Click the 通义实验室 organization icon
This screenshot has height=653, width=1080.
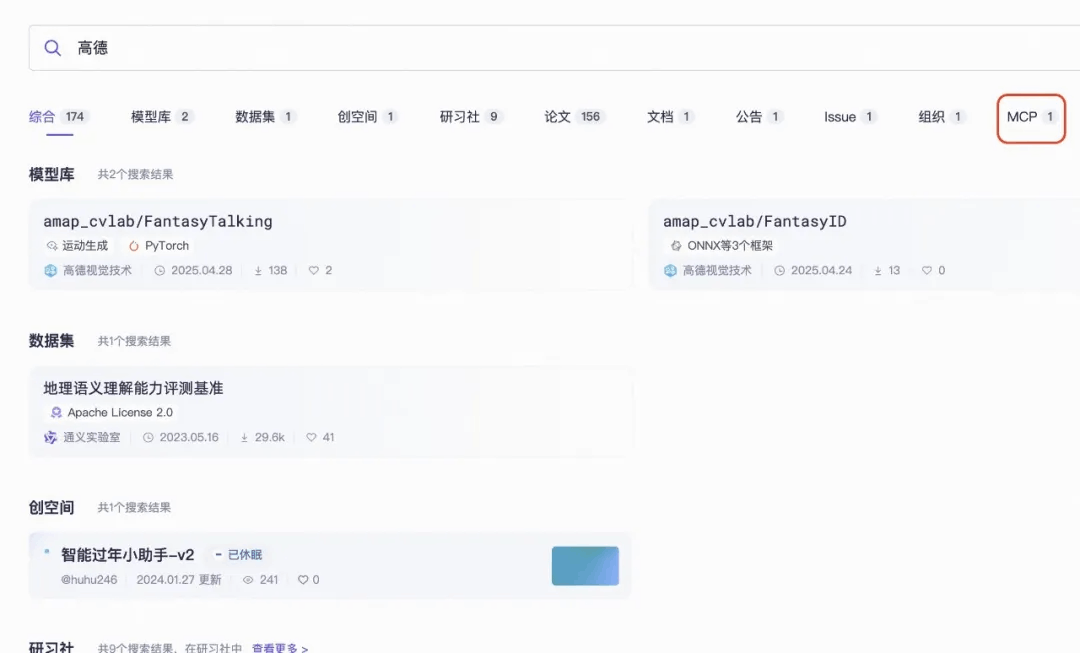click(x=51, y=437)
